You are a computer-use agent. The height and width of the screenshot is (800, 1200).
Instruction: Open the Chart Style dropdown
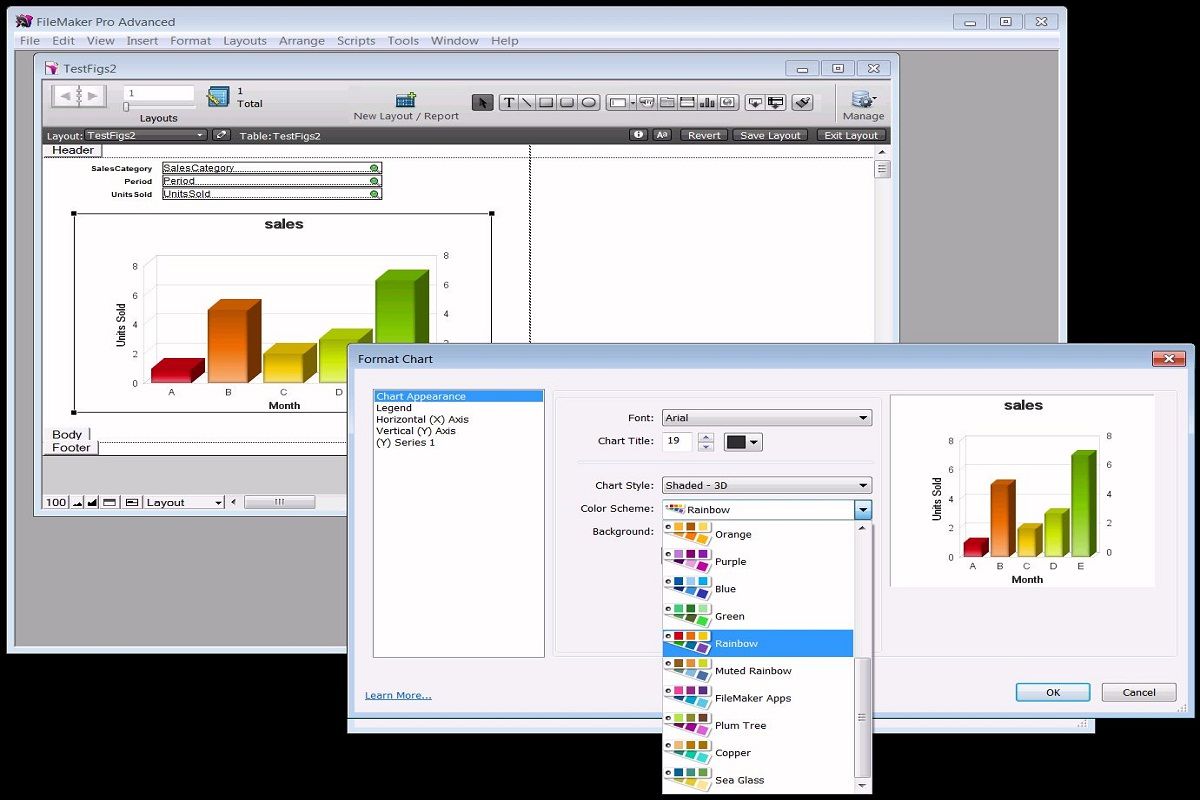click(766, 484)
